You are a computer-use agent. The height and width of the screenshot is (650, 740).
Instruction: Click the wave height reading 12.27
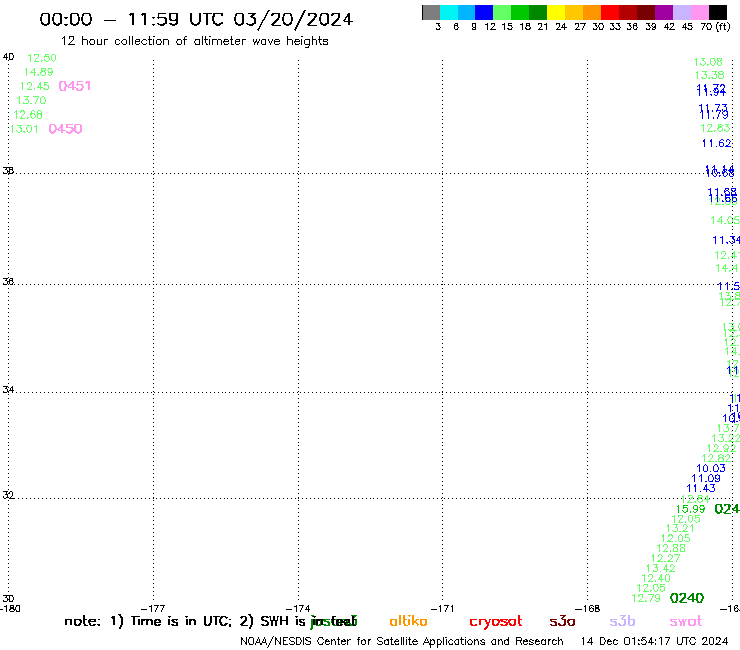[665, 558]
